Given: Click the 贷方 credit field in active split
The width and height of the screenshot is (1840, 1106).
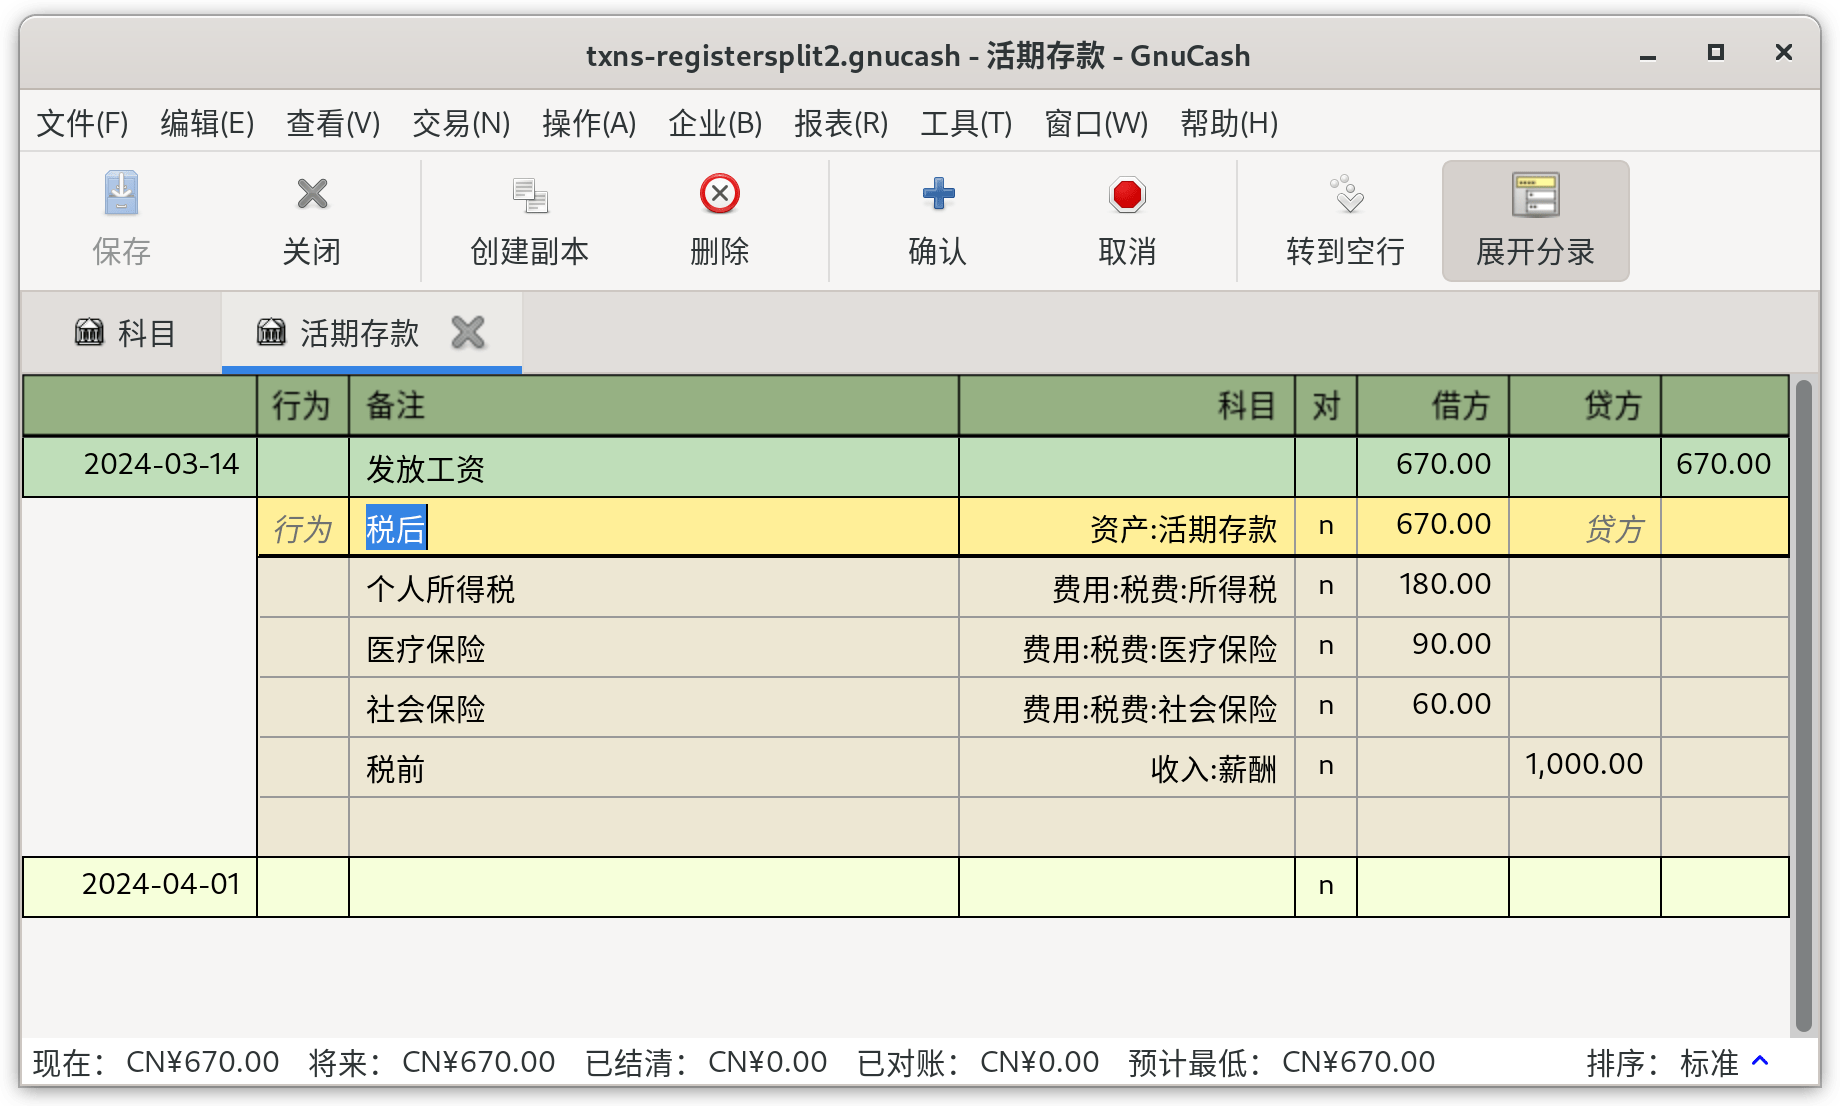Looking at the screenshot, I should pyautogui.click(x=1584, y=527).
